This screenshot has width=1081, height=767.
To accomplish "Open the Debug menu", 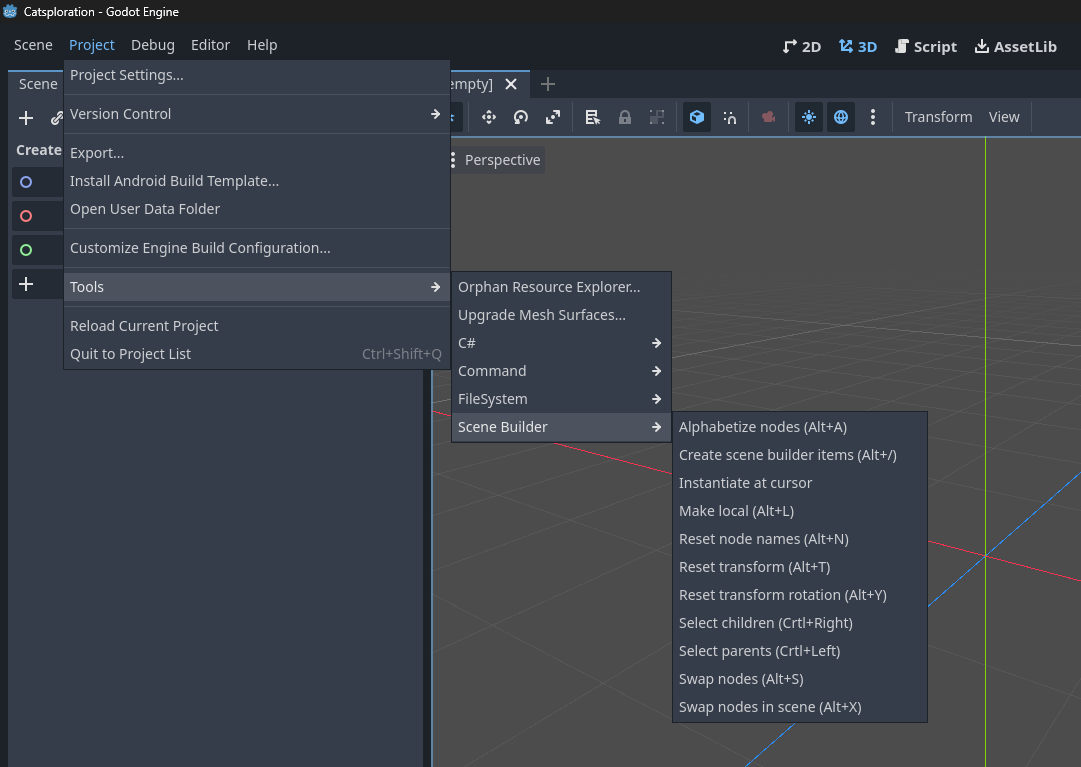I will tap(153, 45).
